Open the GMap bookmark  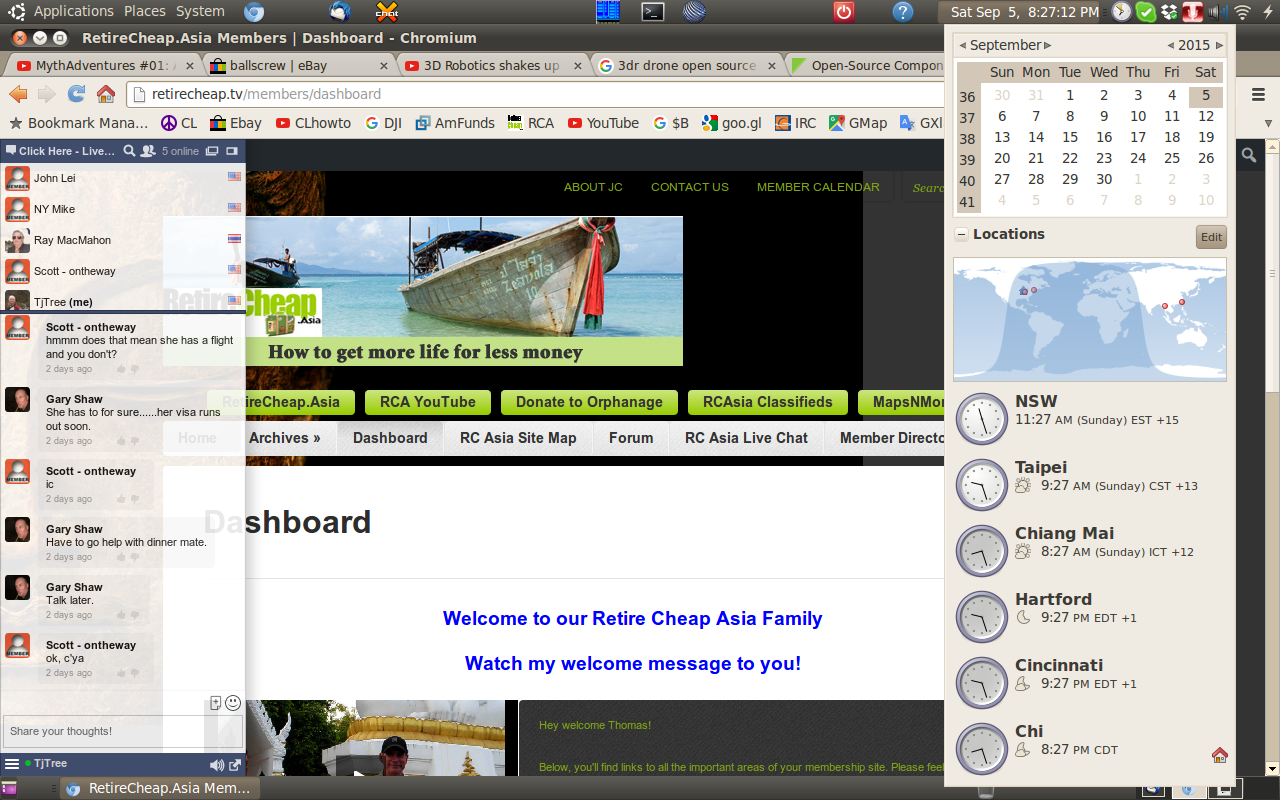point(858,123)
